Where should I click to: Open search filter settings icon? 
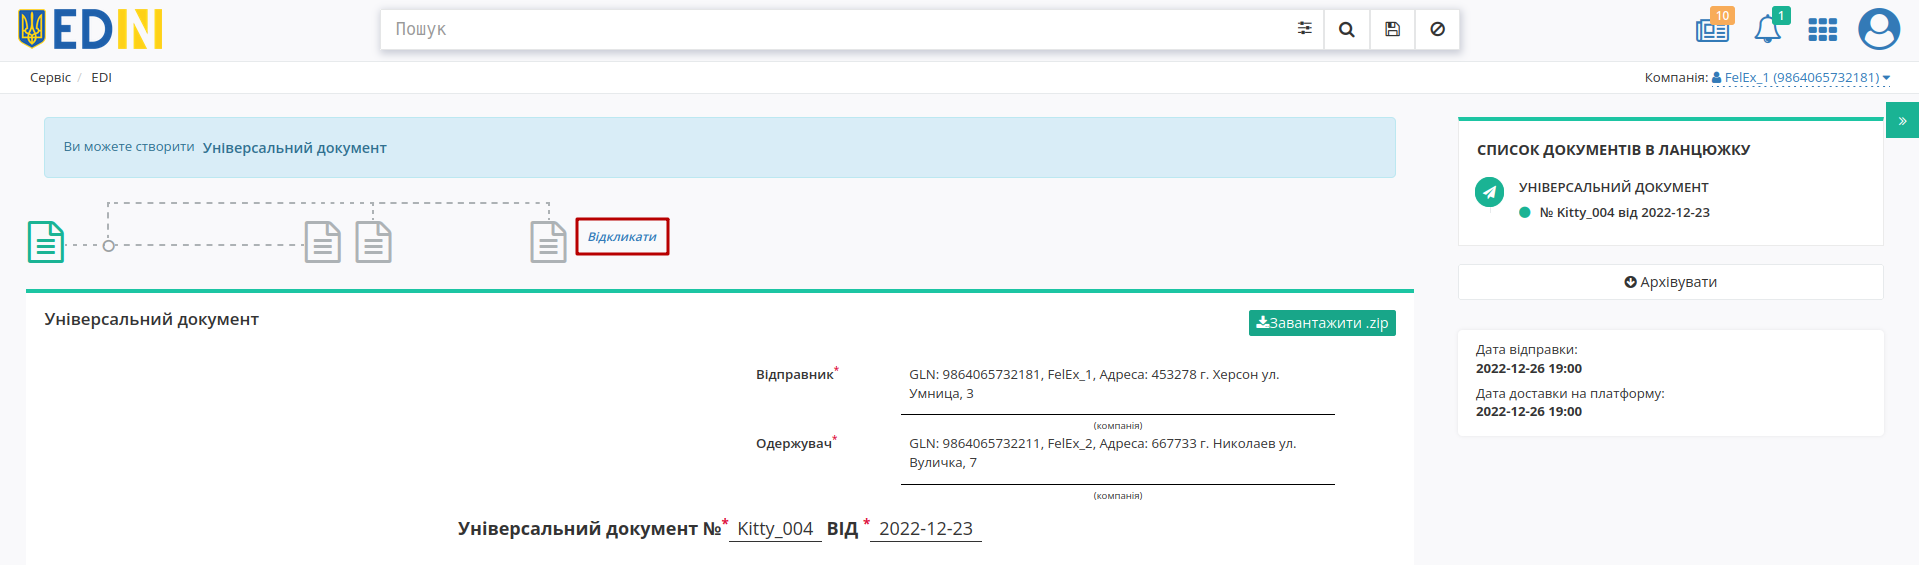click(x=1304, y=29)
